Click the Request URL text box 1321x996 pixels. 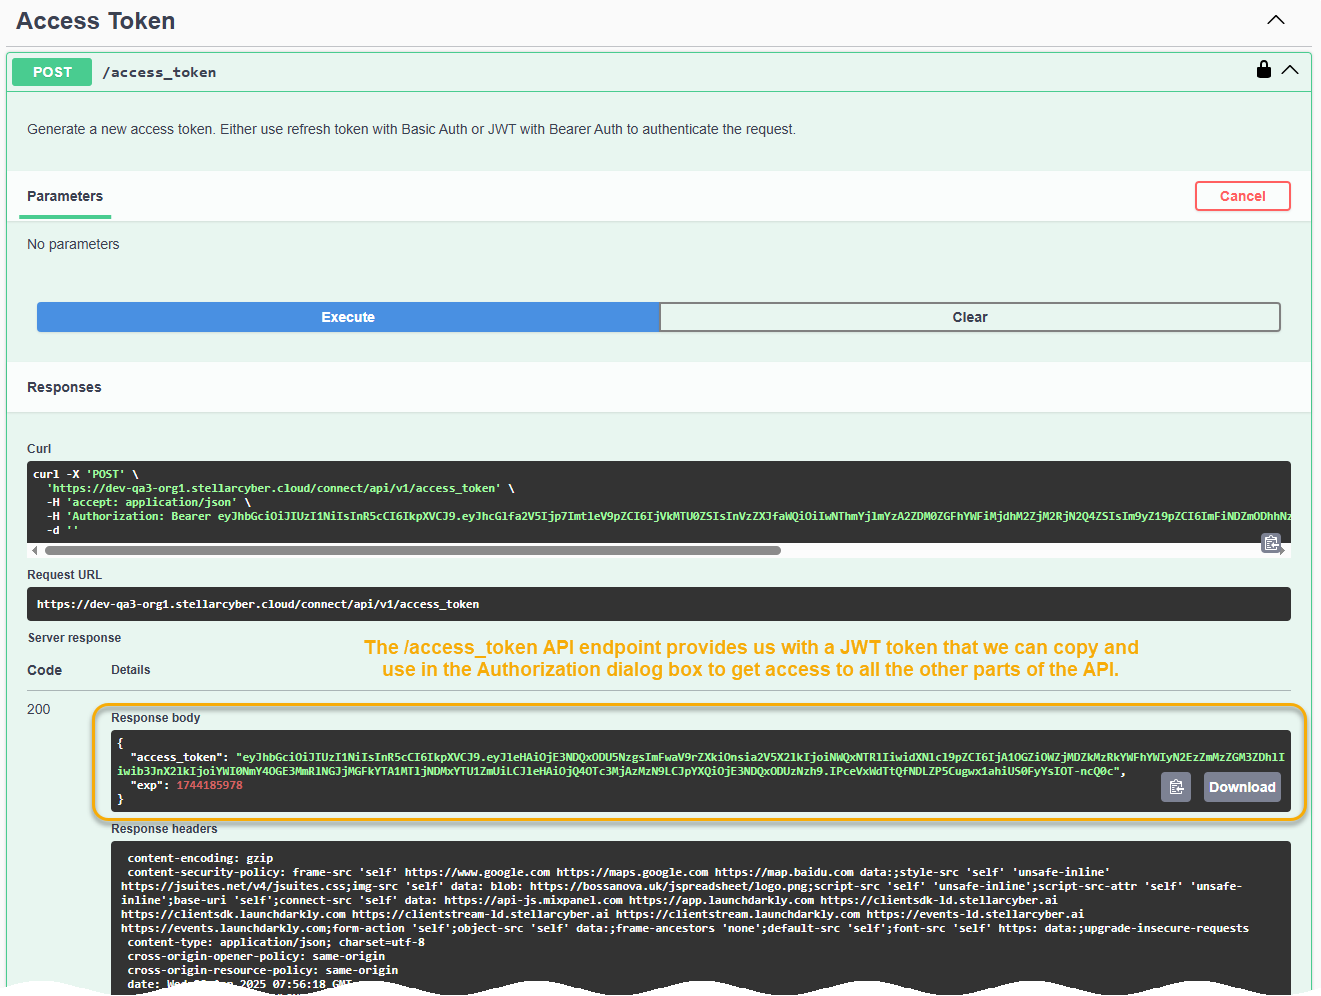tap(658, 604)
